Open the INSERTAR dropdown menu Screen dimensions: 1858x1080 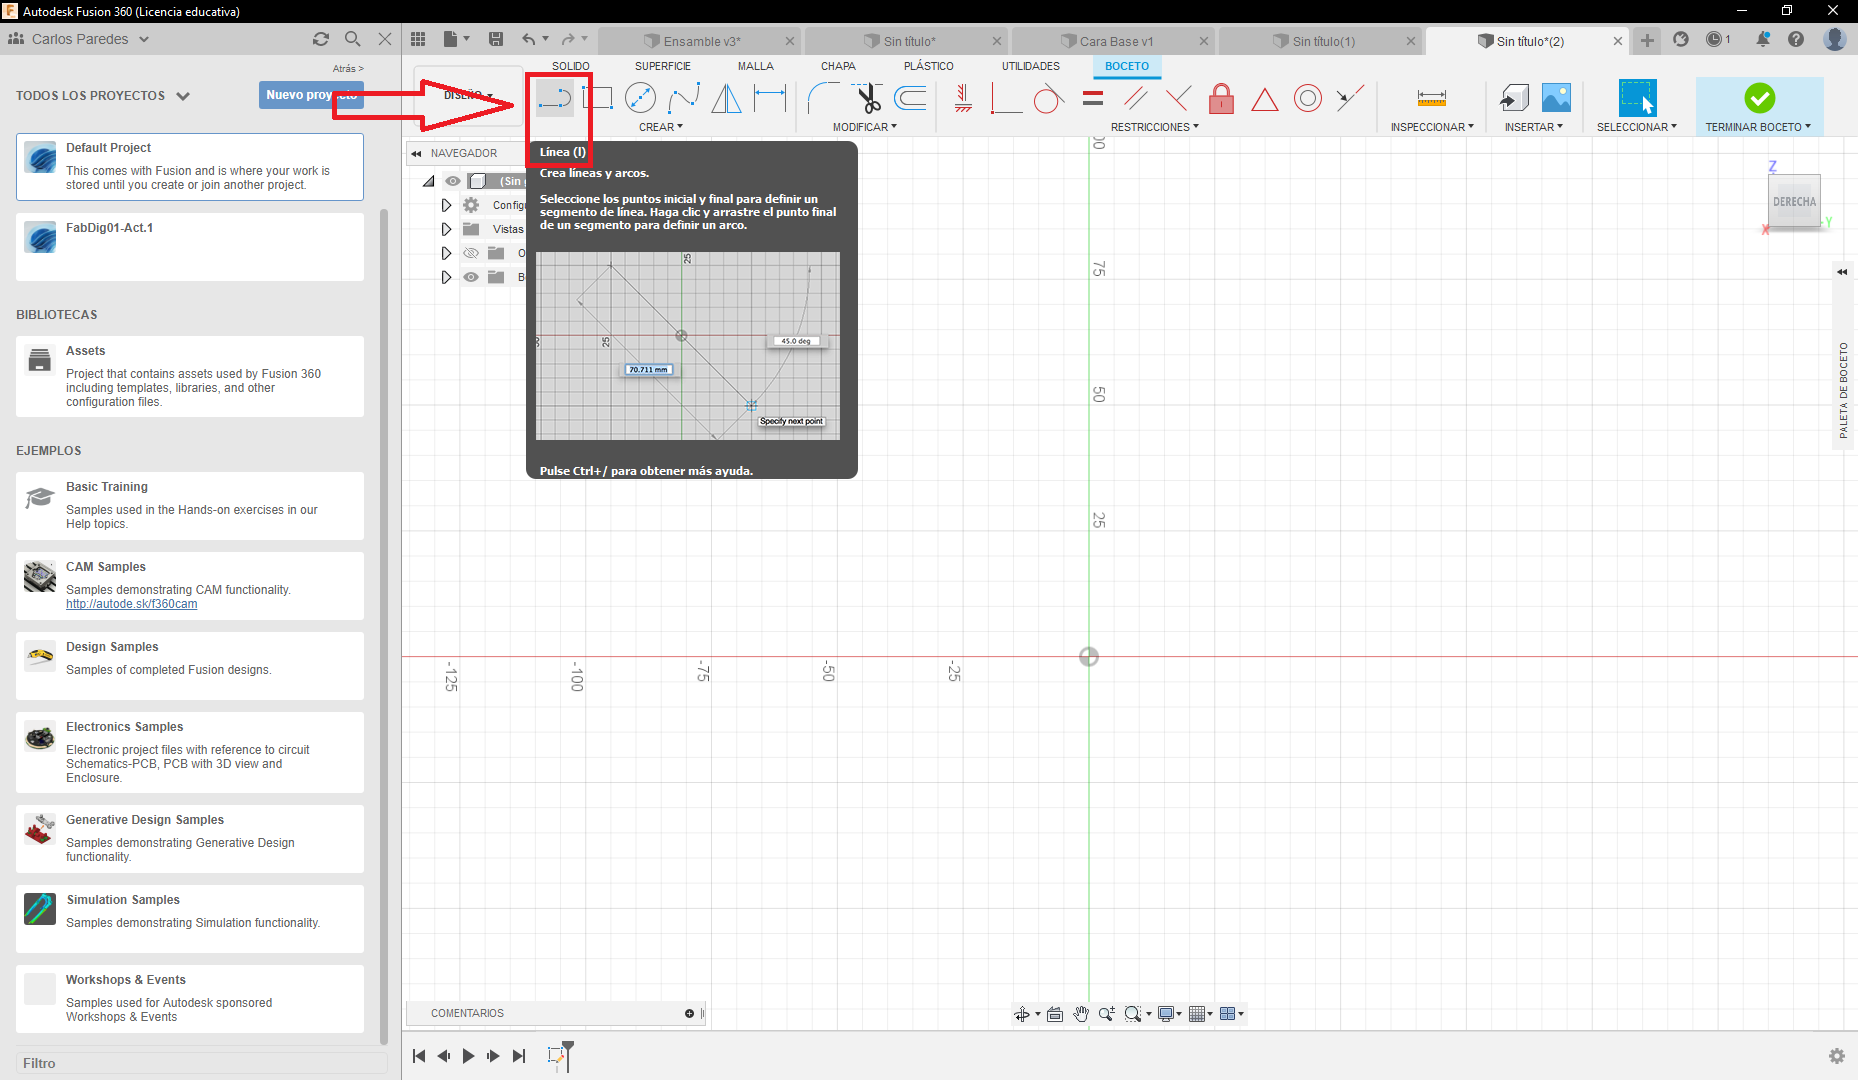[1534, 127]
